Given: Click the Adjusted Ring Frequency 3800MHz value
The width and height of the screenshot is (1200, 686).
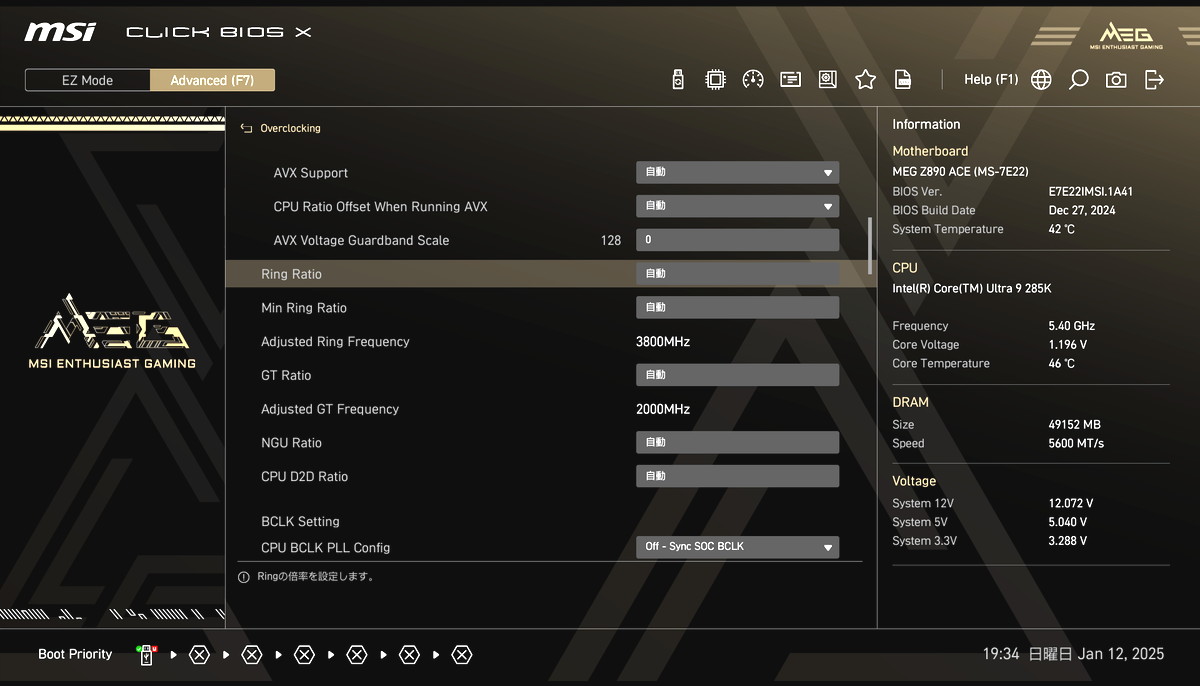Looking at the screenshot, I should (x=663, y=342).
